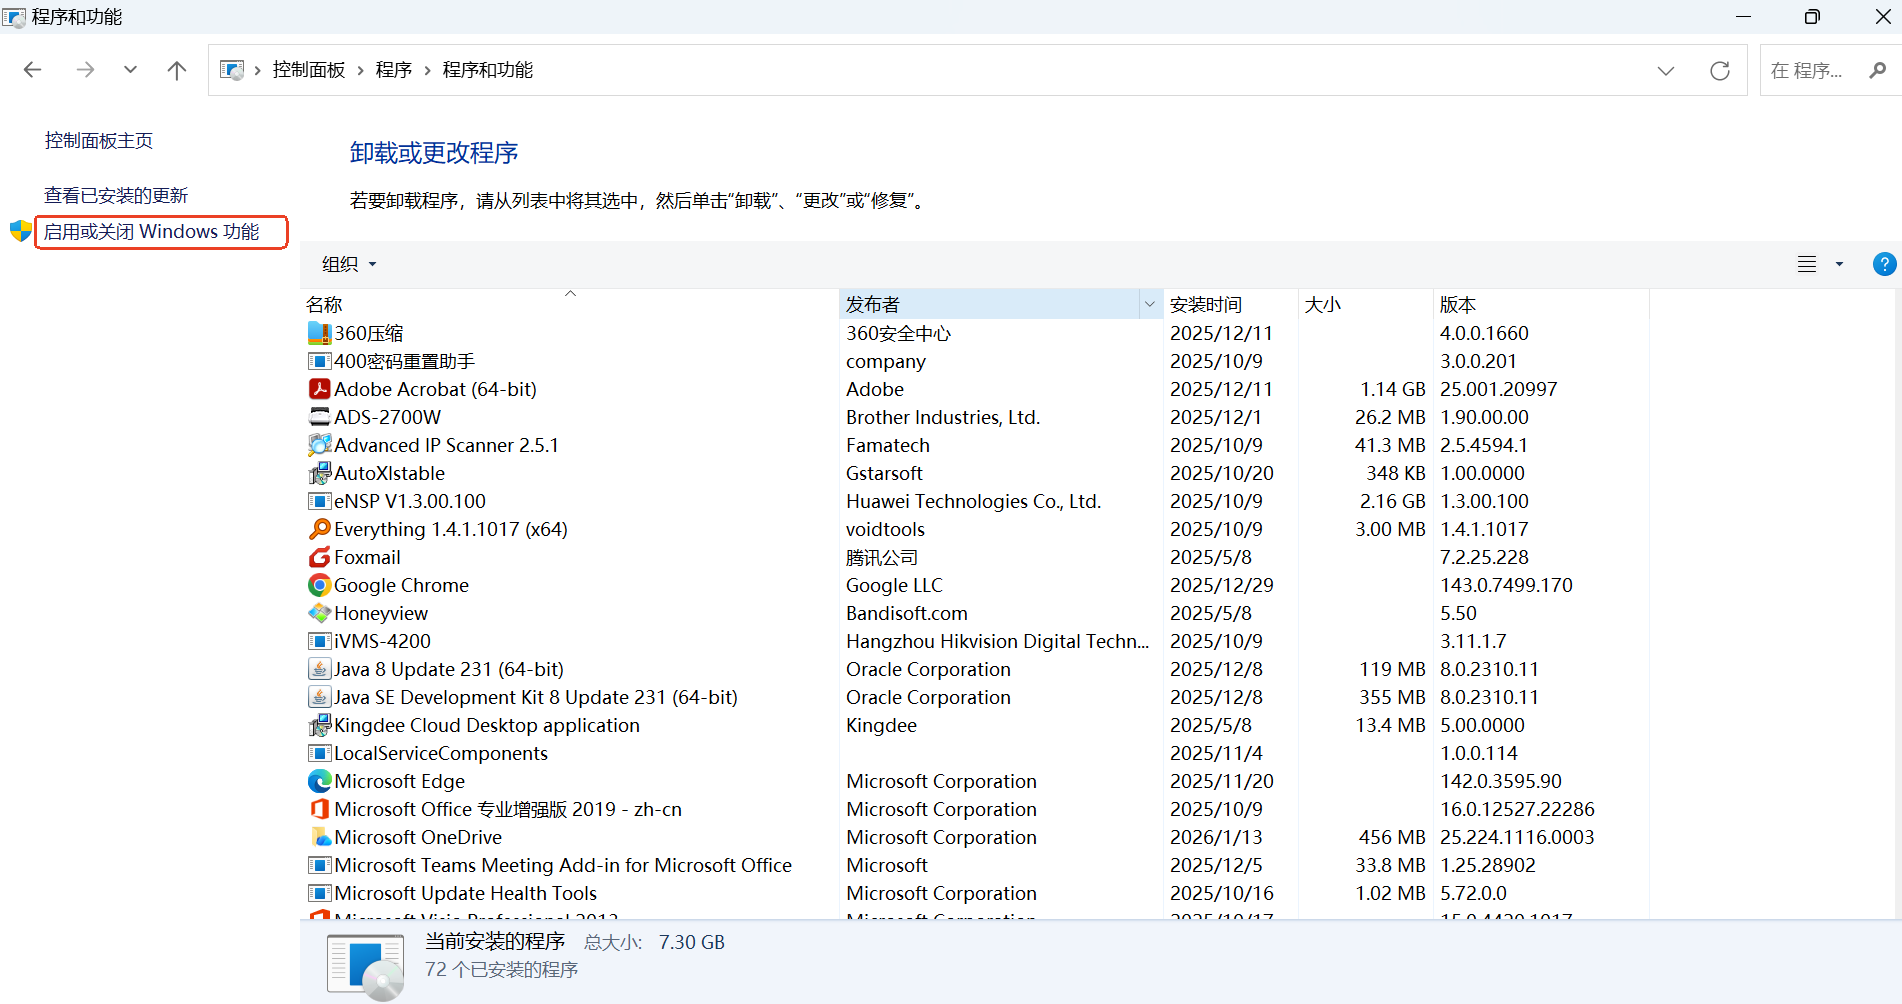Viewport: 1902px width, 1004px height.
Task: Open the 组织 dropdown menu
Action: coord(349,264)
